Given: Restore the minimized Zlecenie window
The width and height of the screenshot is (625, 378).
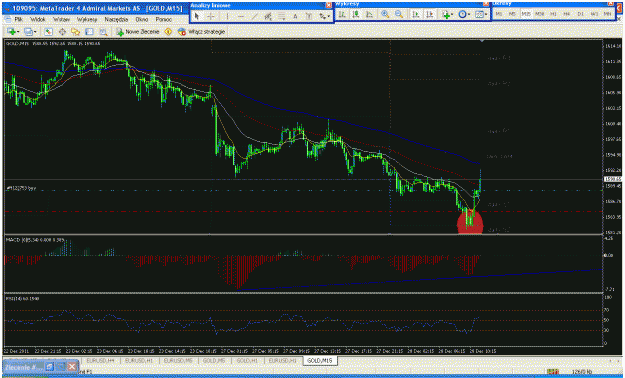Looking at the screenshot, I should point(49,366).
